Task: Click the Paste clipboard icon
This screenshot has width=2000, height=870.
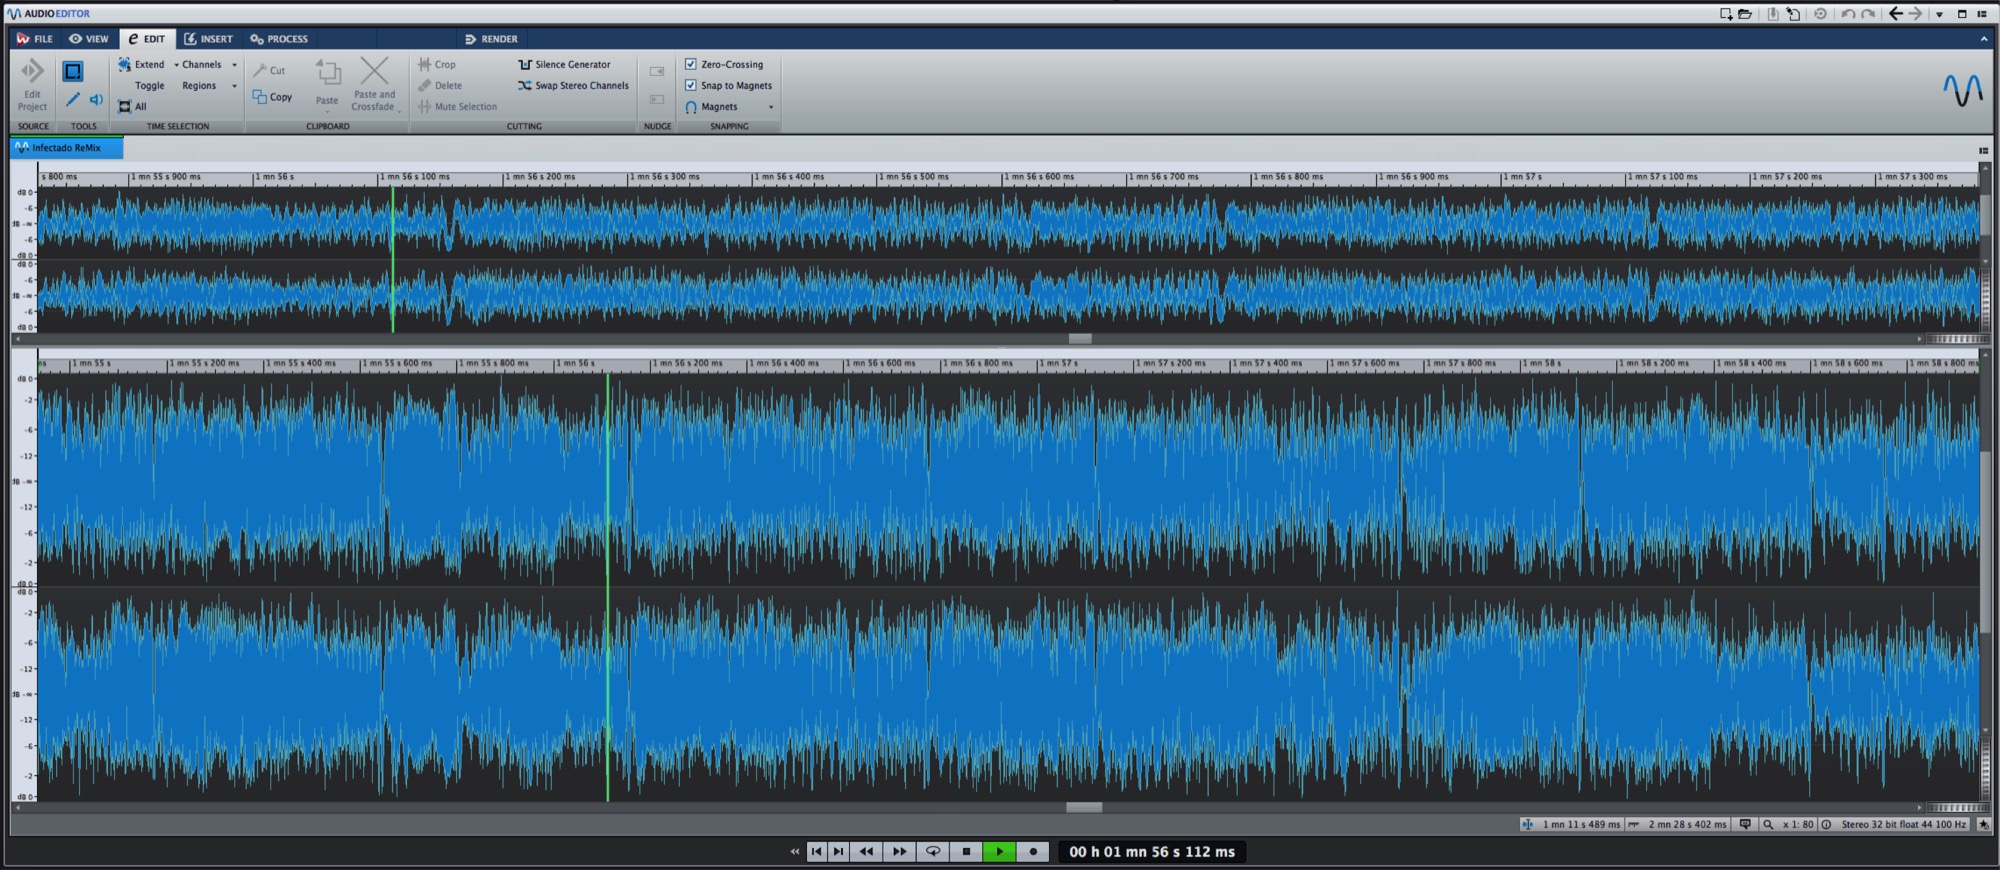Action: click(328, 72)
